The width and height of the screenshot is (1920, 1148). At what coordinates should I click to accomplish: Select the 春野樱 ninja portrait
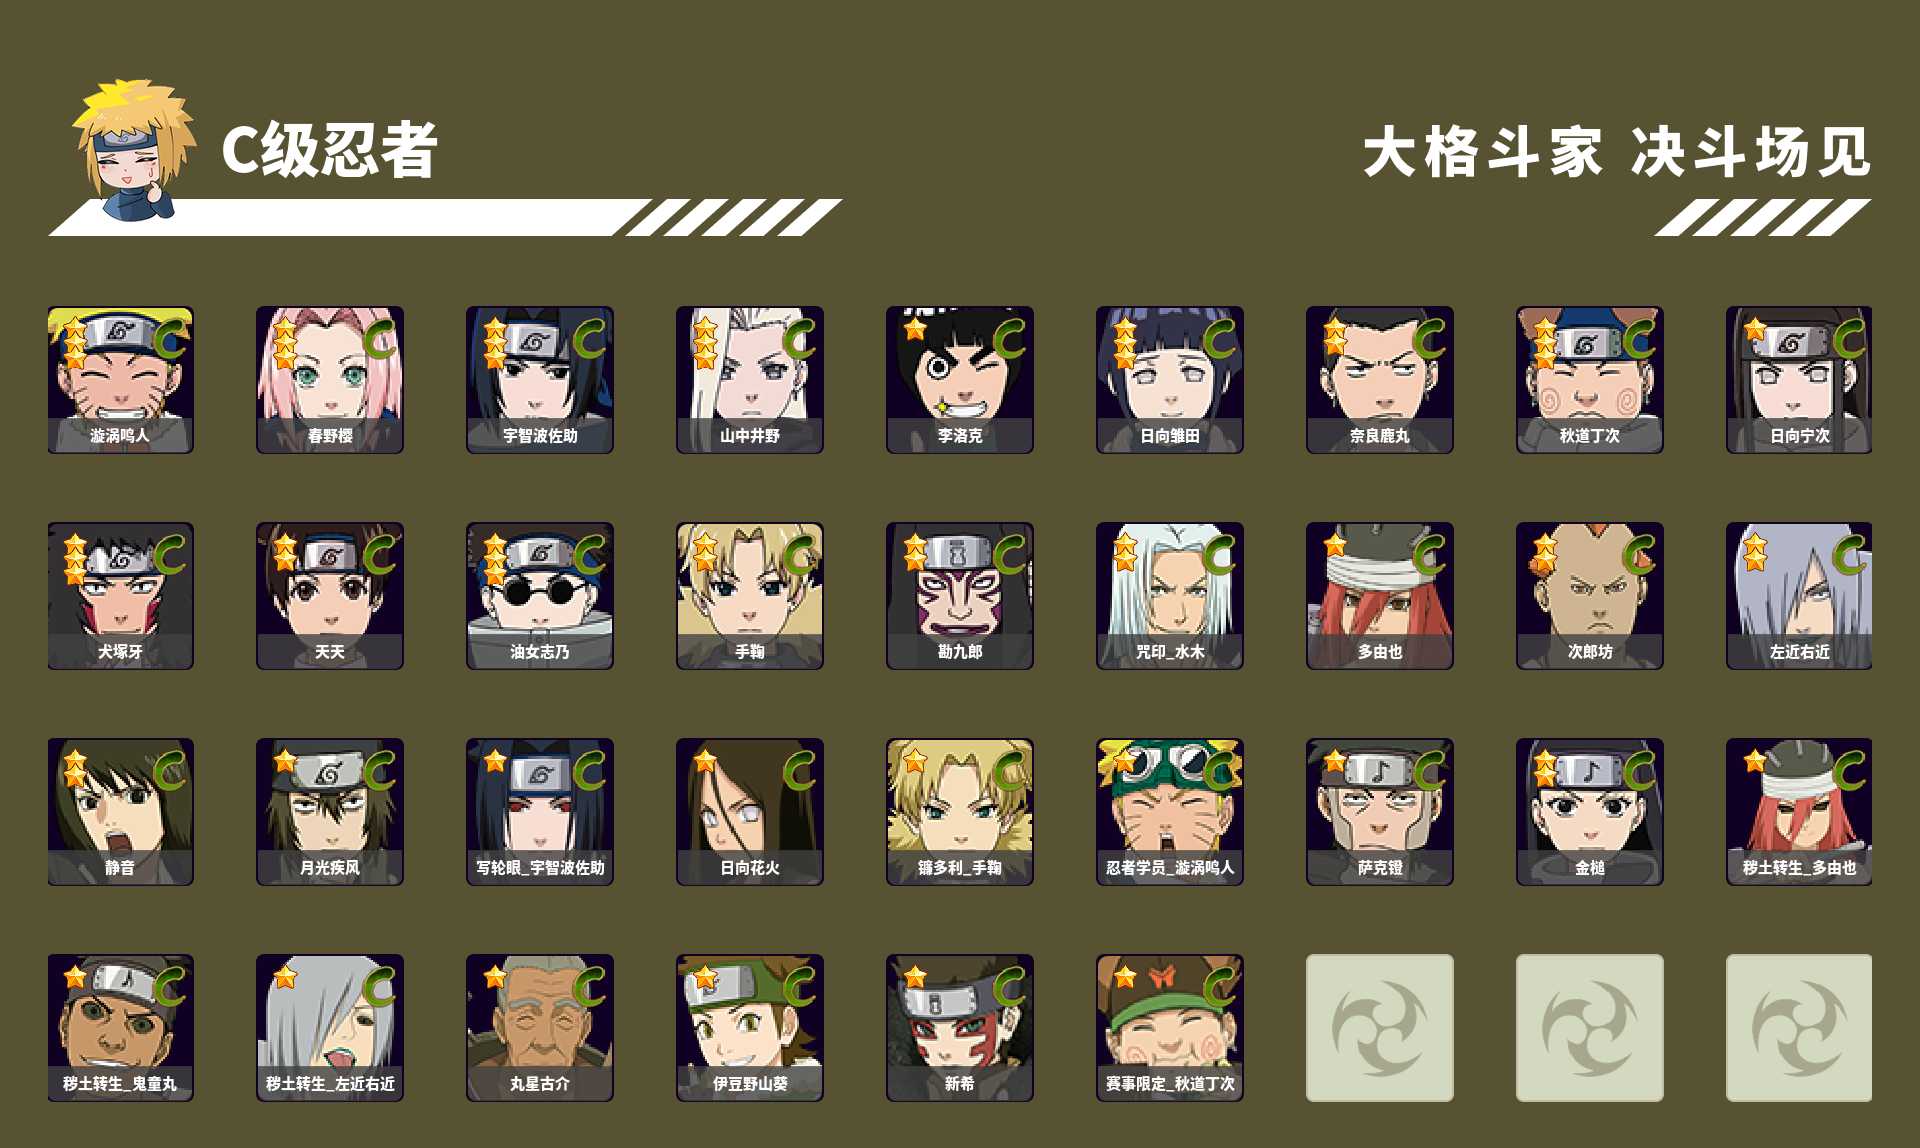[x=330, y=380]
